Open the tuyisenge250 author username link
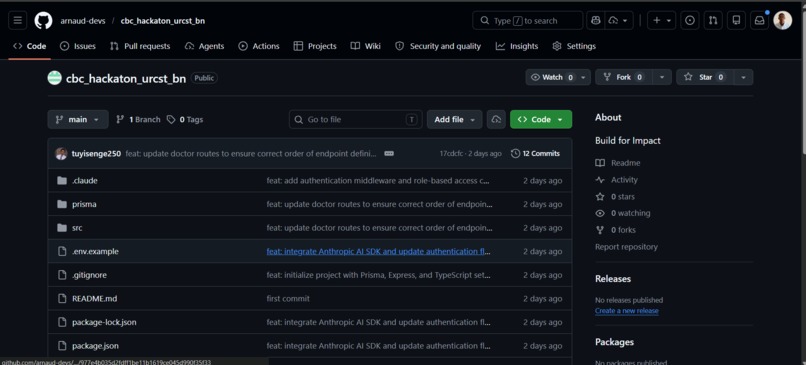The height and width of the screenshot is (365, 806). [96, 153]
